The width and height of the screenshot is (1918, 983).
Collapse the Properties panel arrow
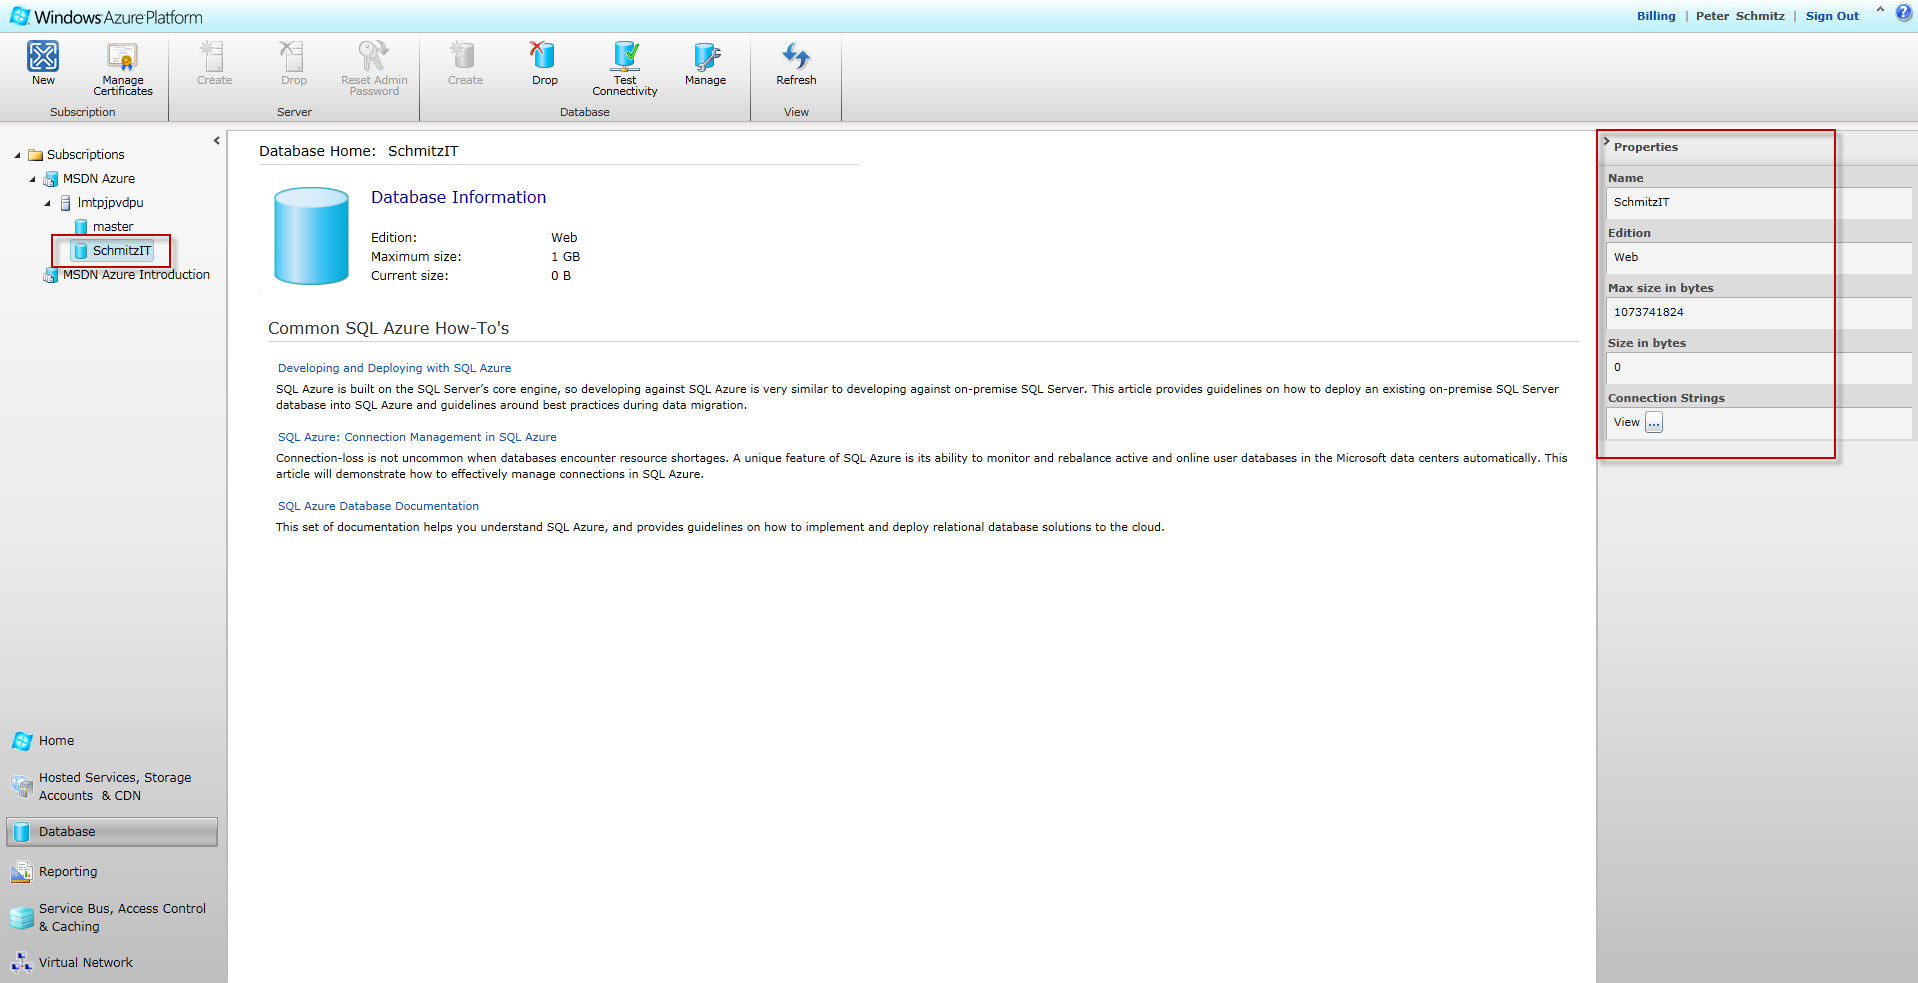pos(1606,142)
